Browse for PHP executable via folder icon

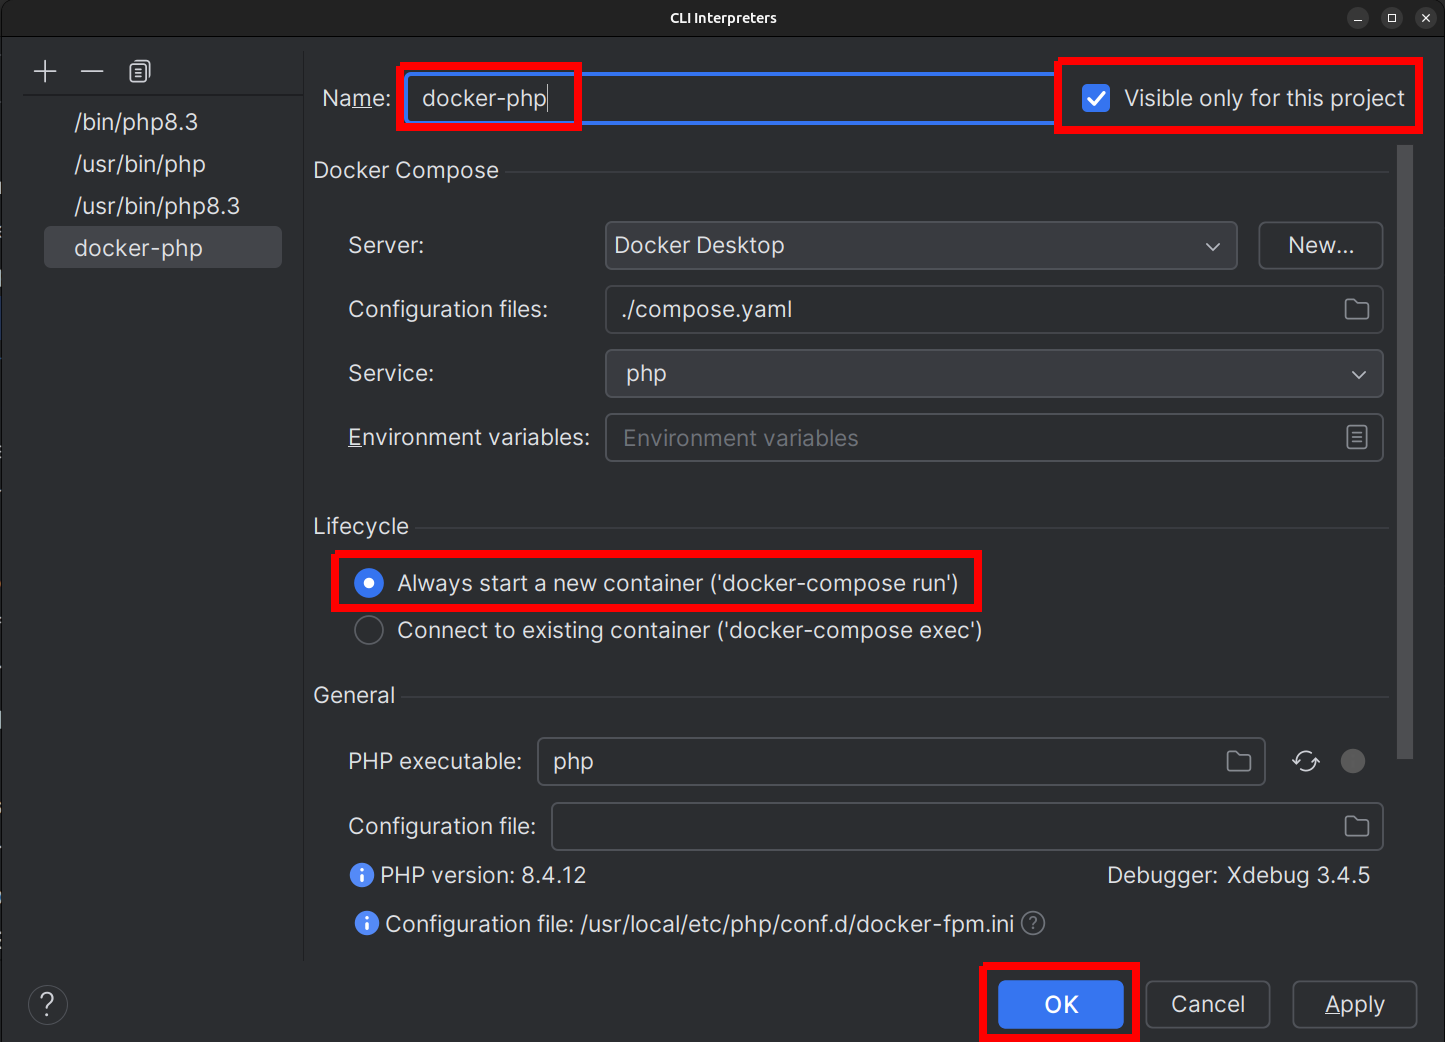1238,761
